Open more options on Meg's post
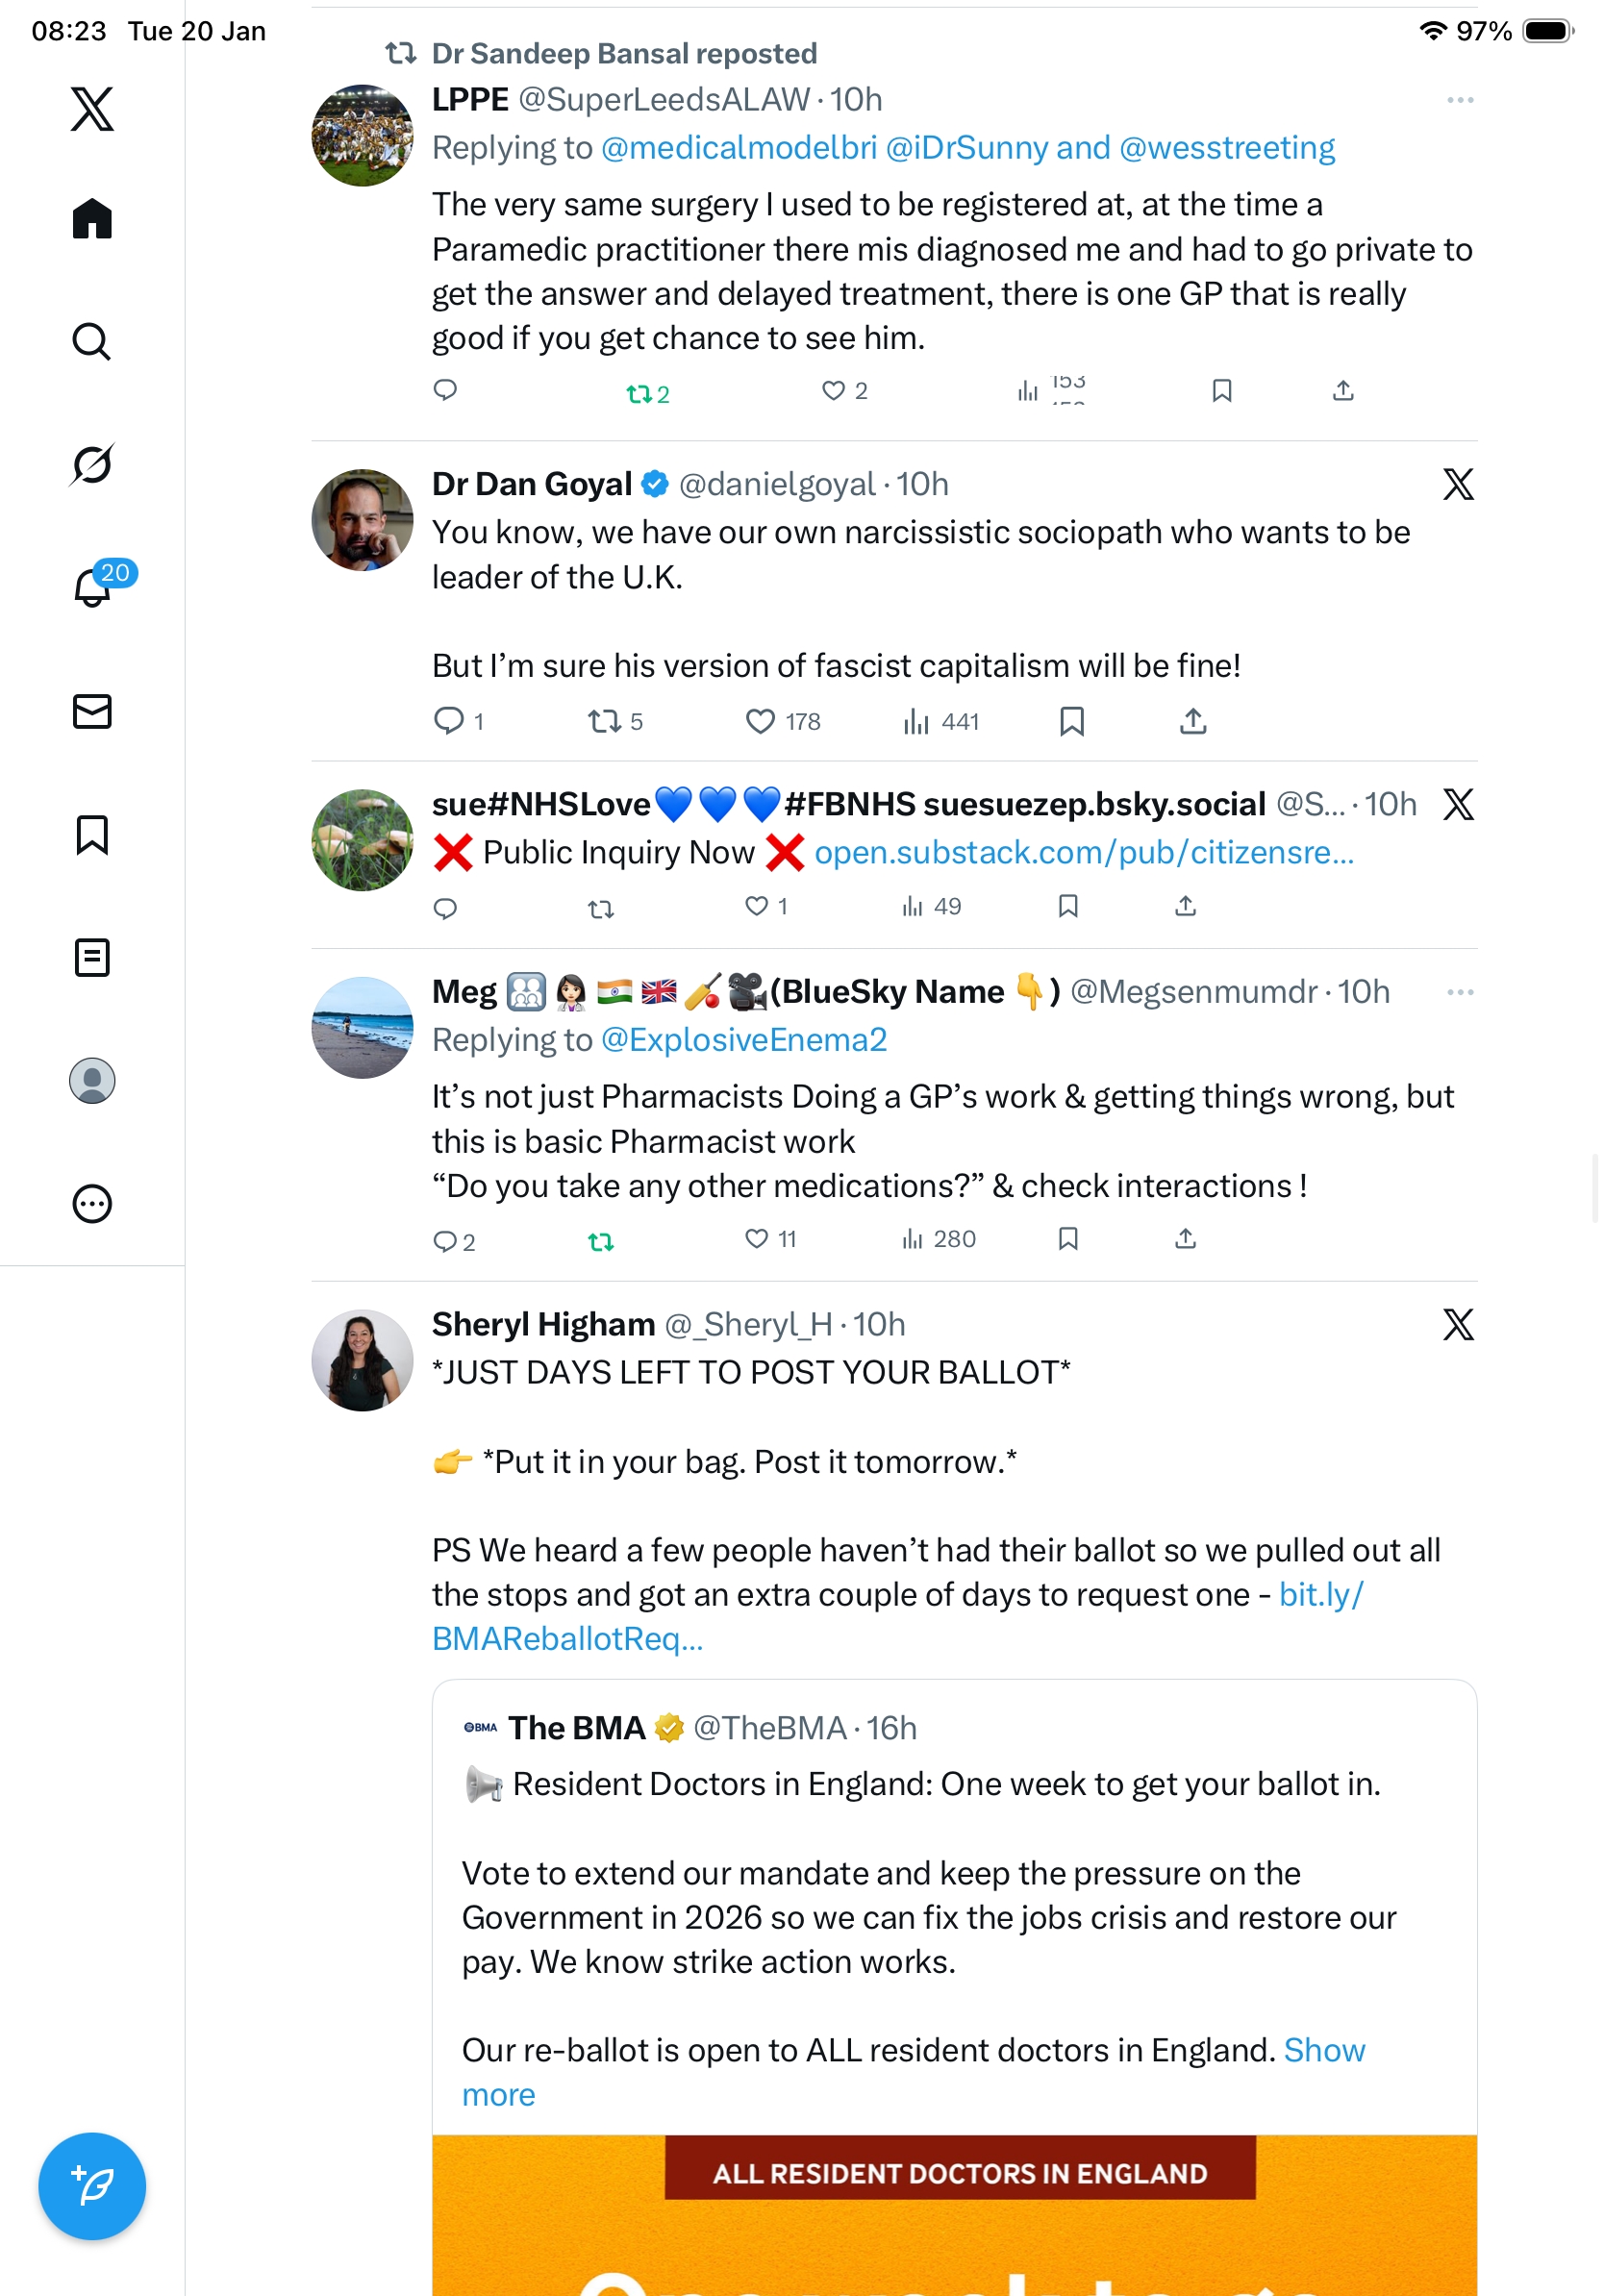1604x2296 pixels. tap(1459, 992)
